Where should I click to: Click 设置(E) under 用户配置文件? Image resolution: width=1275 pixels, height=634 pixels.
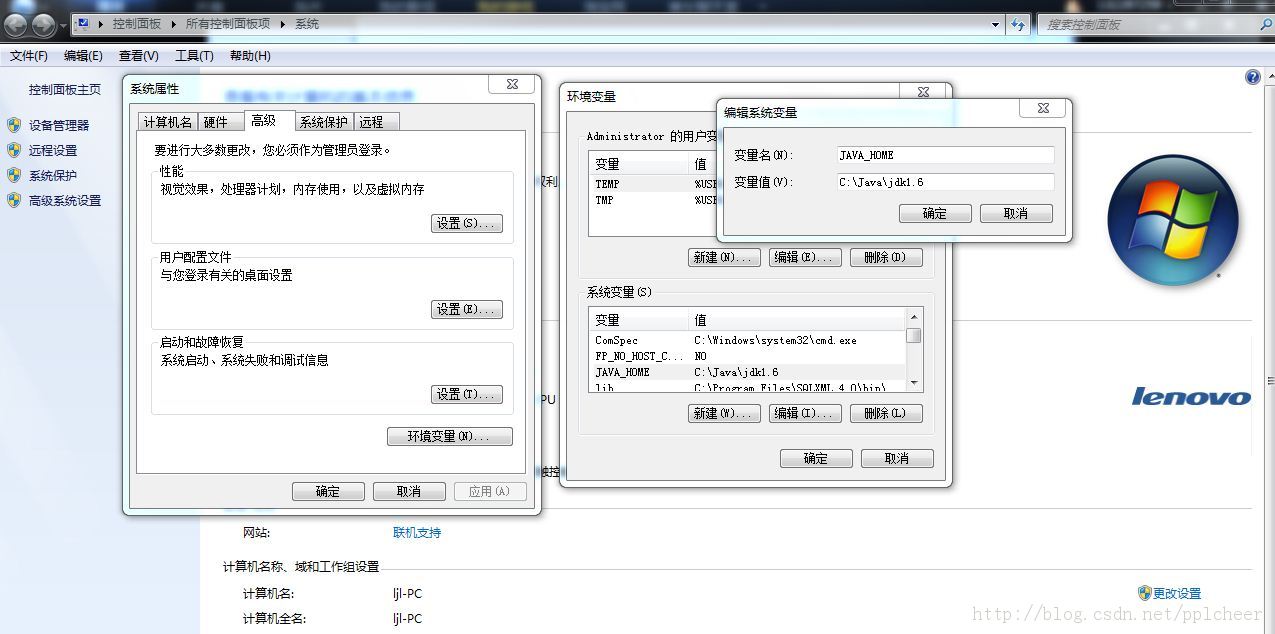467,309
